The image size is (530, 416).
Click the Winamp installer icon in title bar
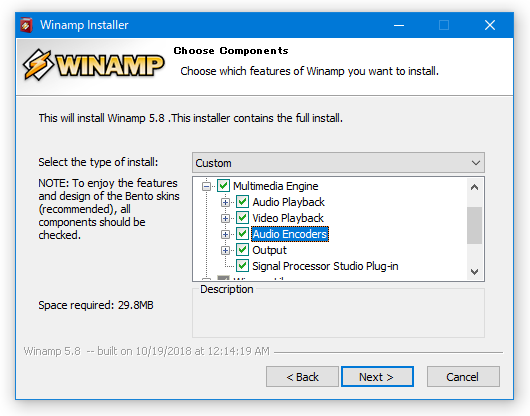click(x=26, y=25)
